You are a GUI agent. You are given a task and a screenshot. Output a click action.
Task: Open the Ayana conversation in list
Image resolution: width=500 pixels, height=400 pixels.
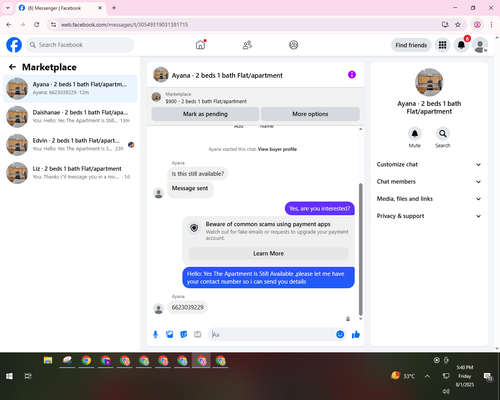[70, 89]
